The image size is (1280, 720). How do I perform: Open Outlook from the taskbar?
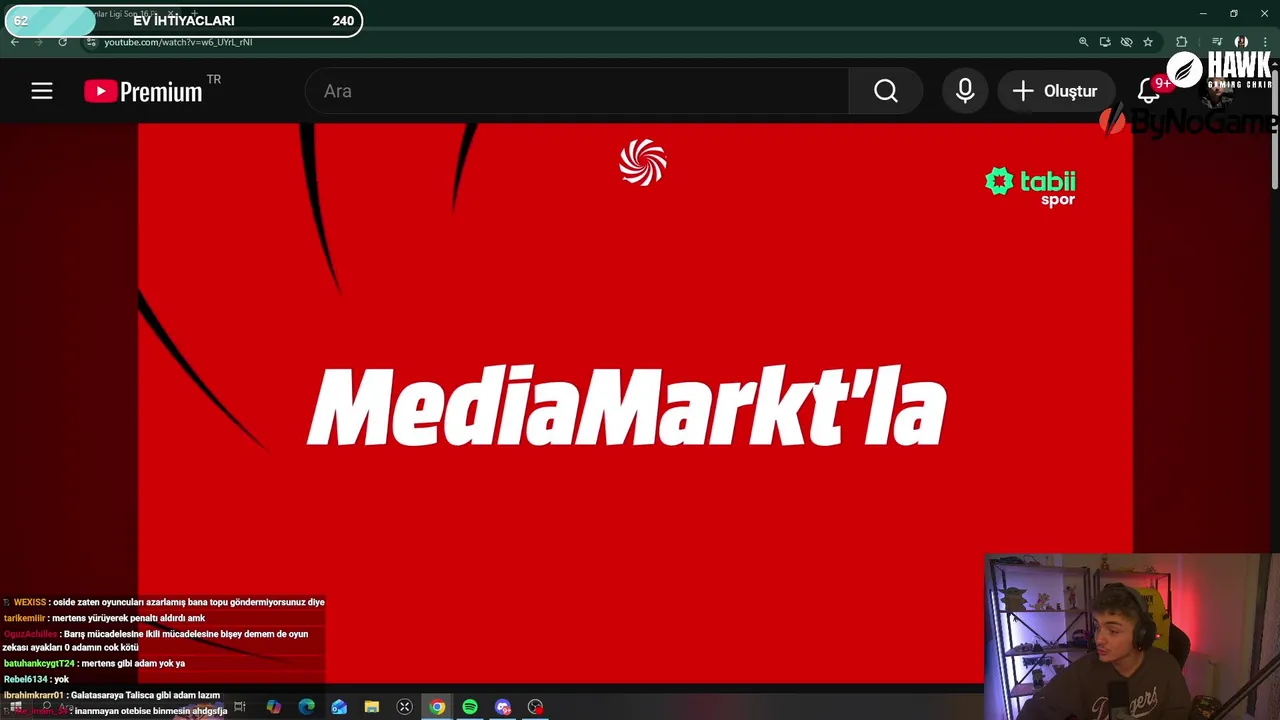[x=339, y=707]
